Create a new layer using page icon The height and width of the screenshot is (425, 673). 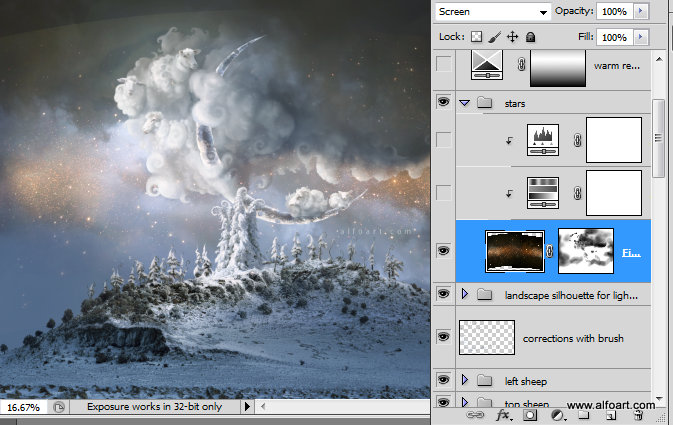[610, 415]
